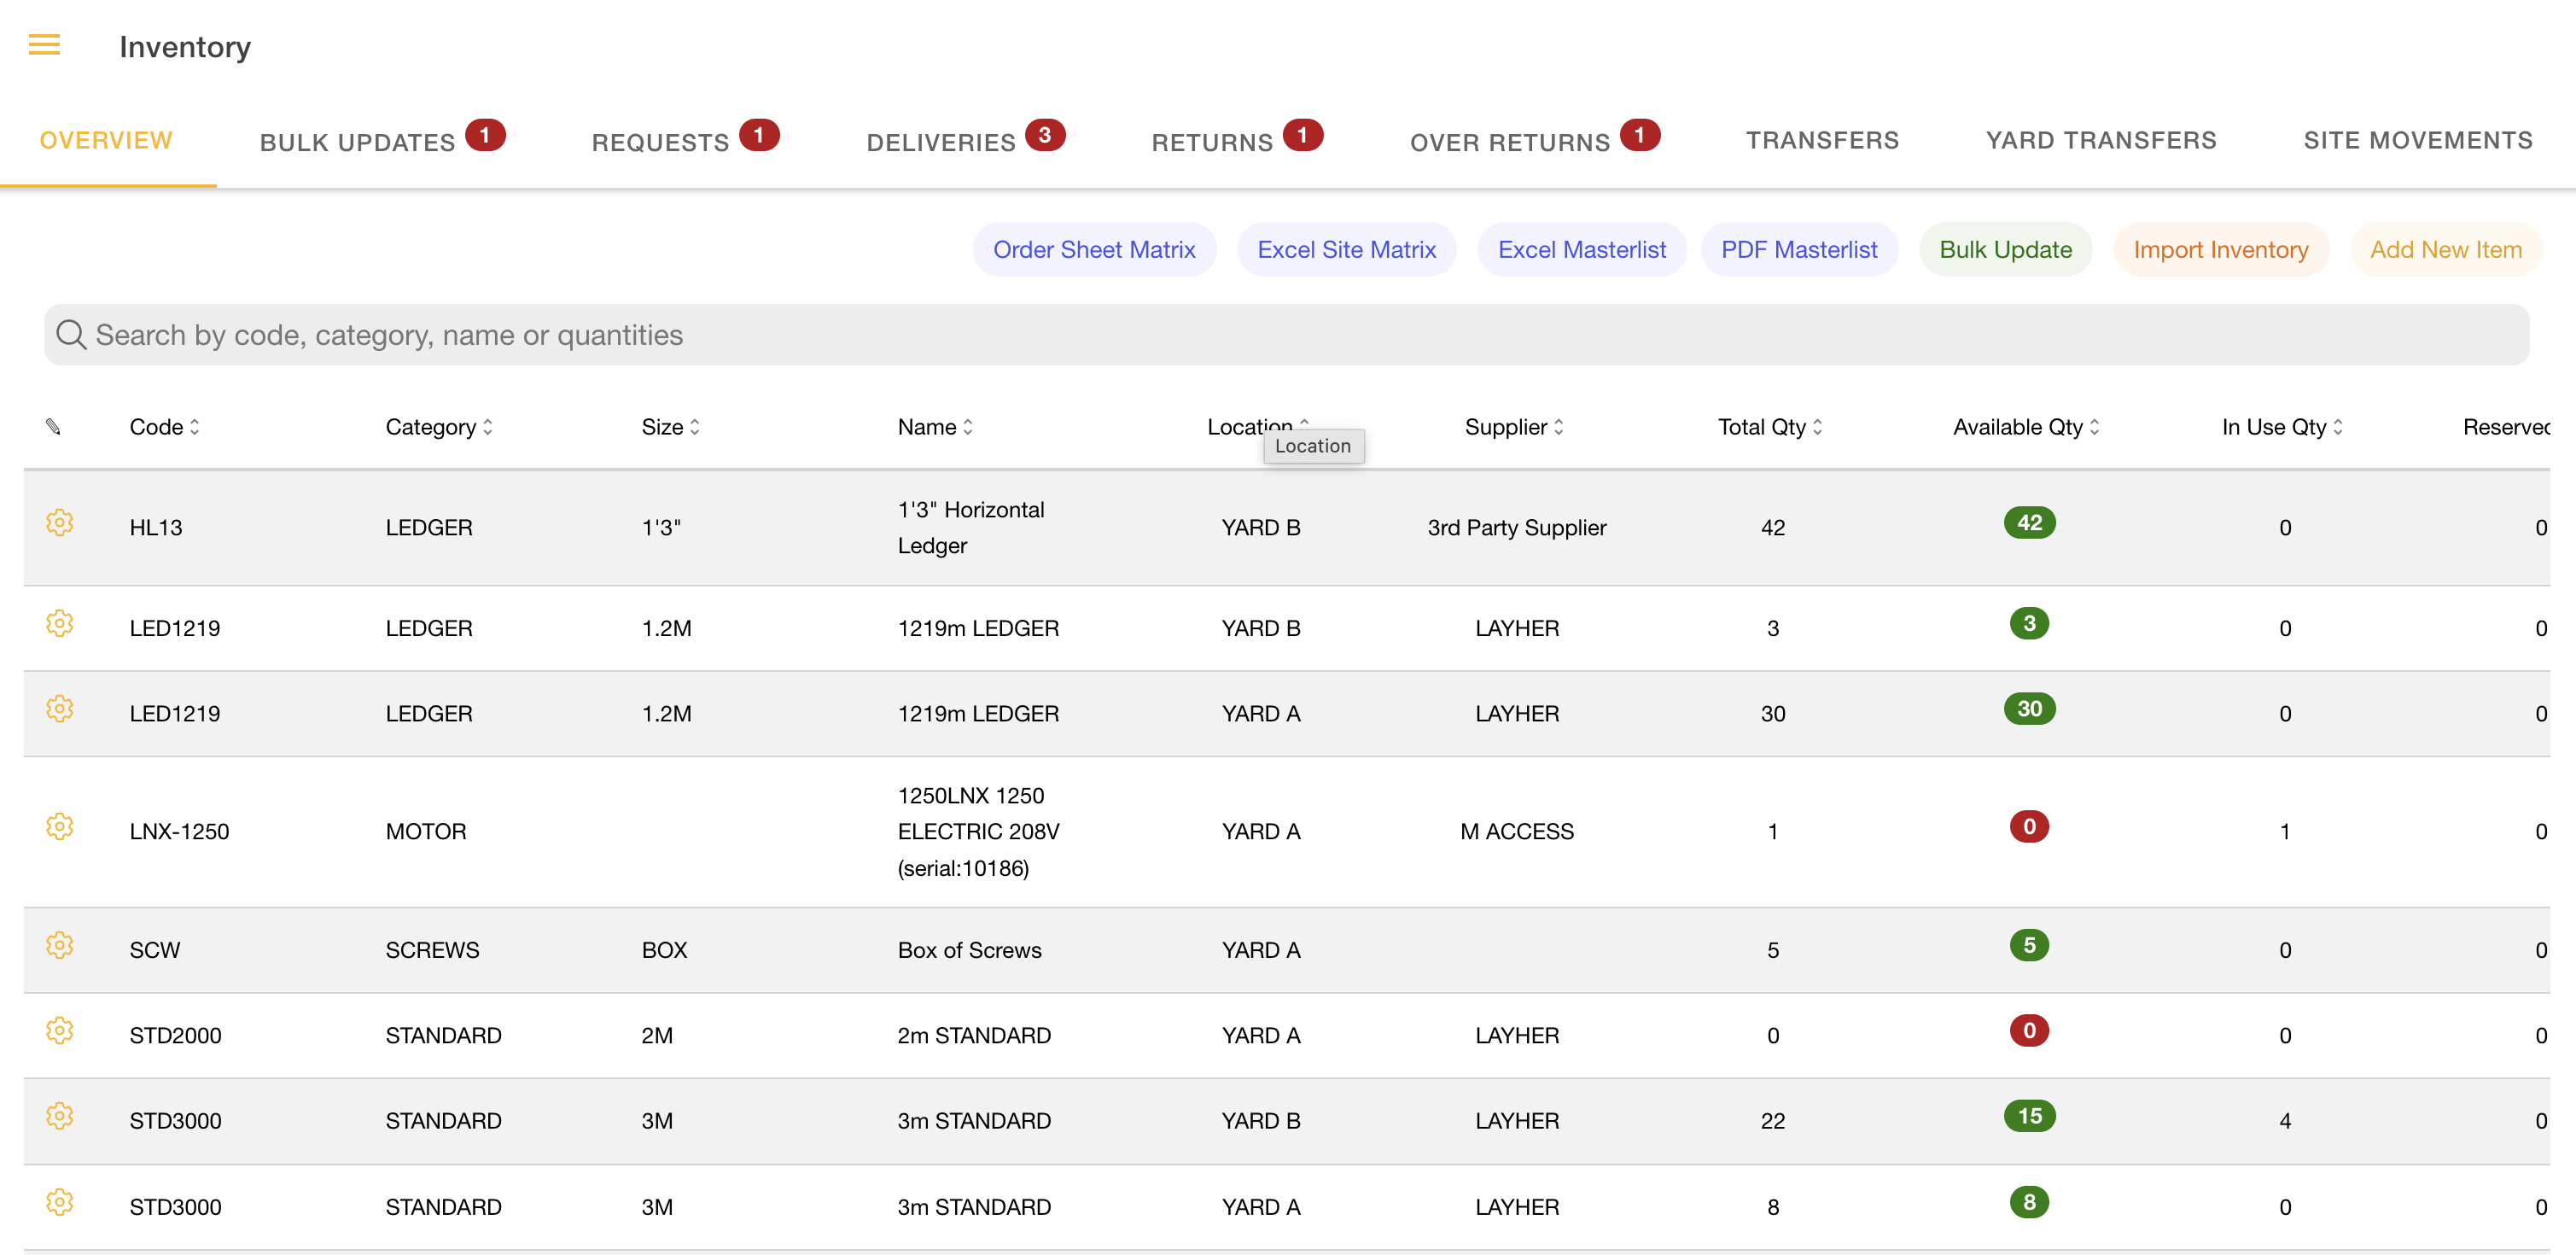
Task: Click gear icon for LNX-1250 row
Action: pos(60,826)
